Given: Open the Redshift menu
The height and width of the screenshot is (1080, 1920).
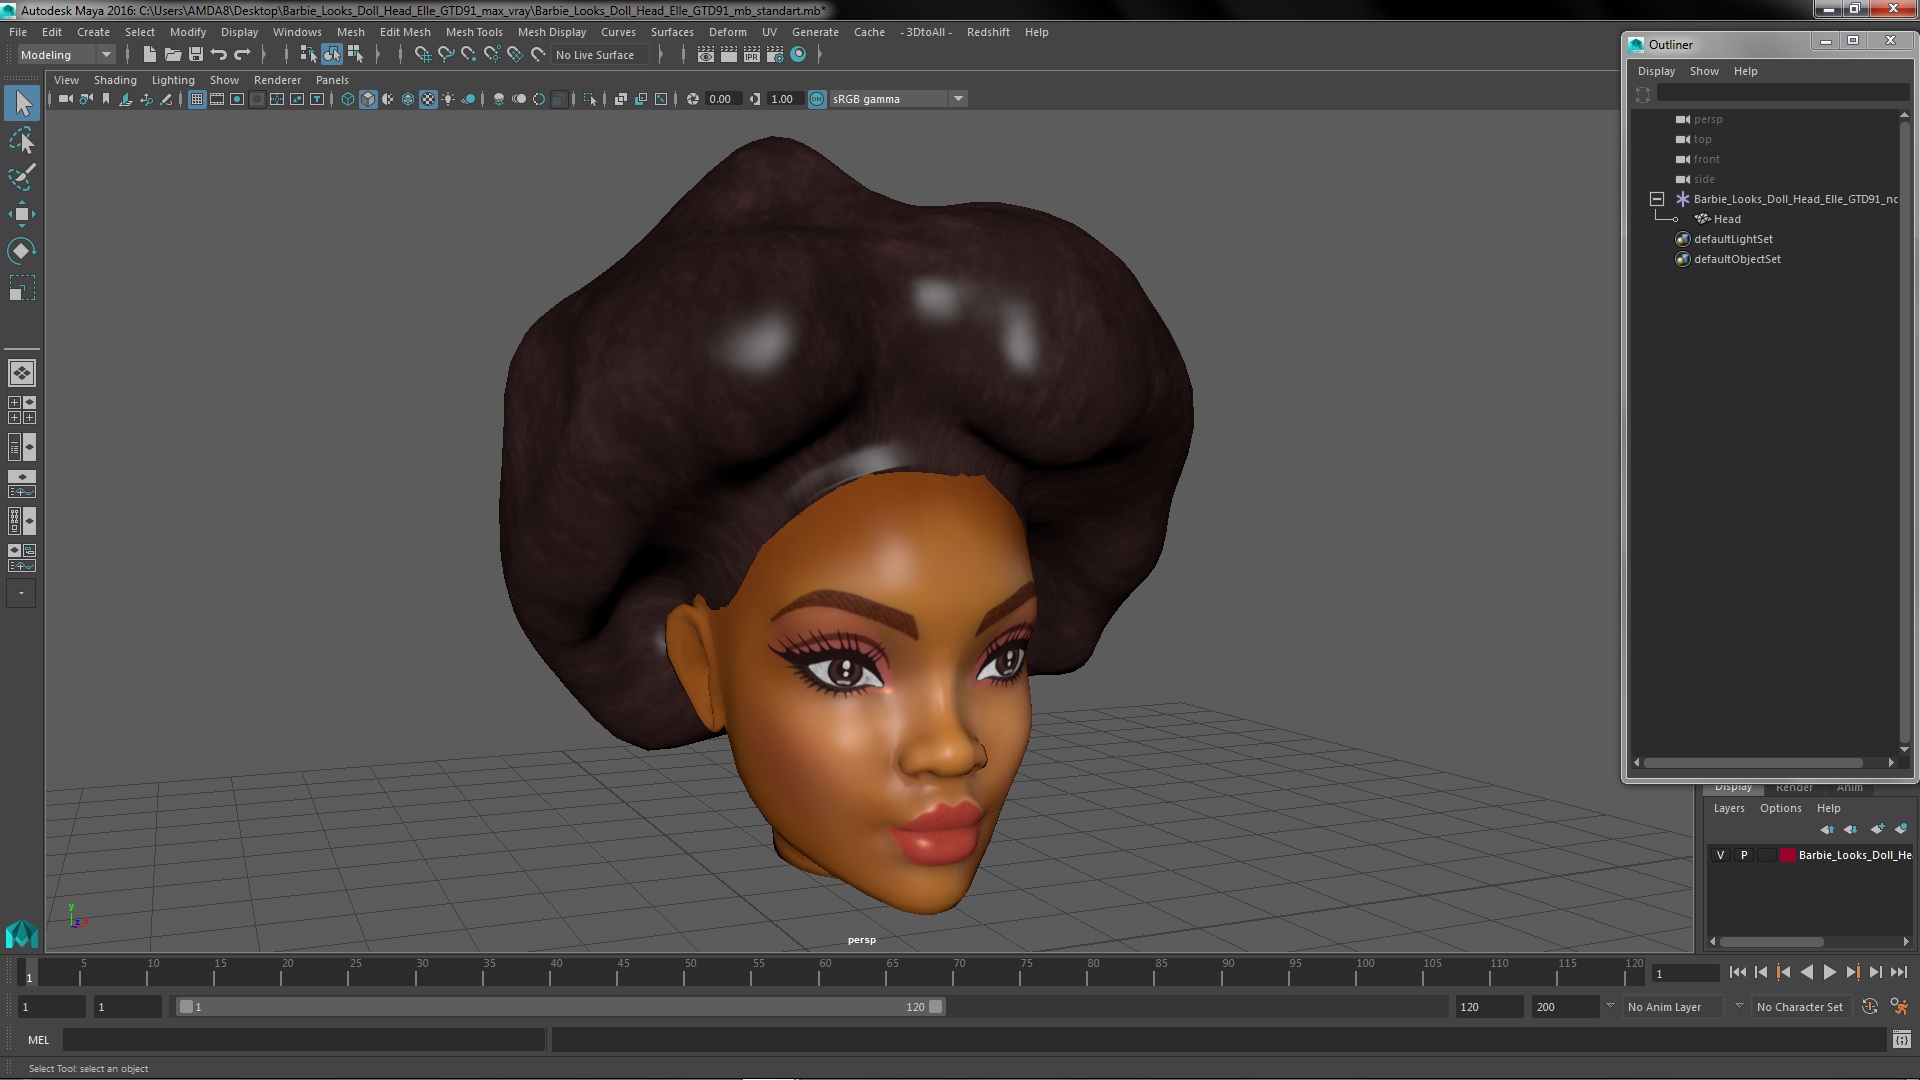Looking at the screenshot, I should tap(987, 32).
